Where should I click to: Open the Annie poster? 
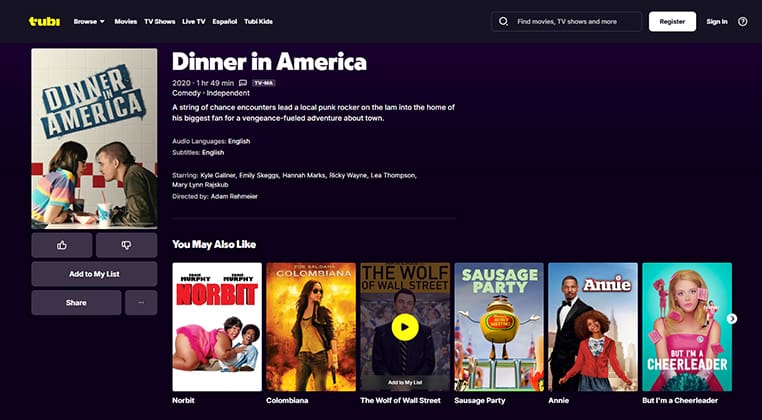point(593,327)
